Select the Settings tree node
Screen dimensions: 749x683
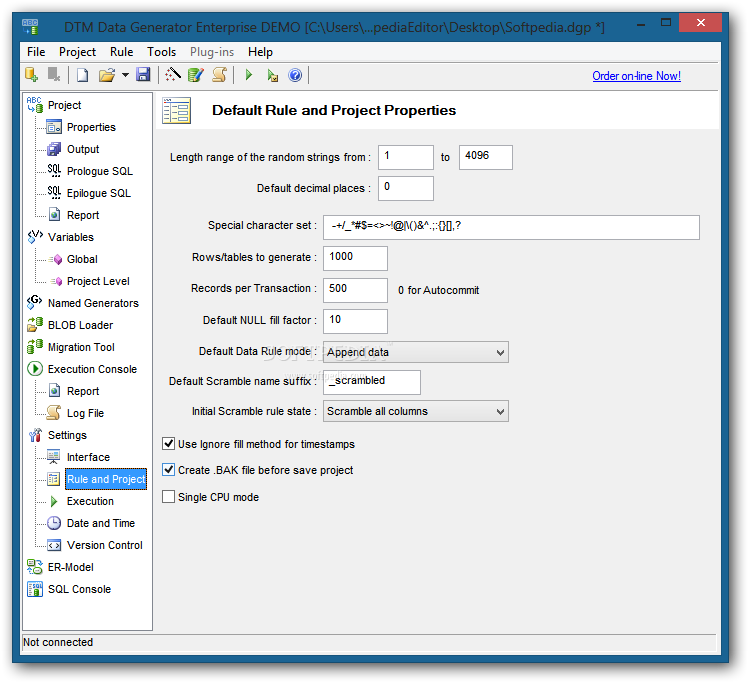[x=67, y=435]
